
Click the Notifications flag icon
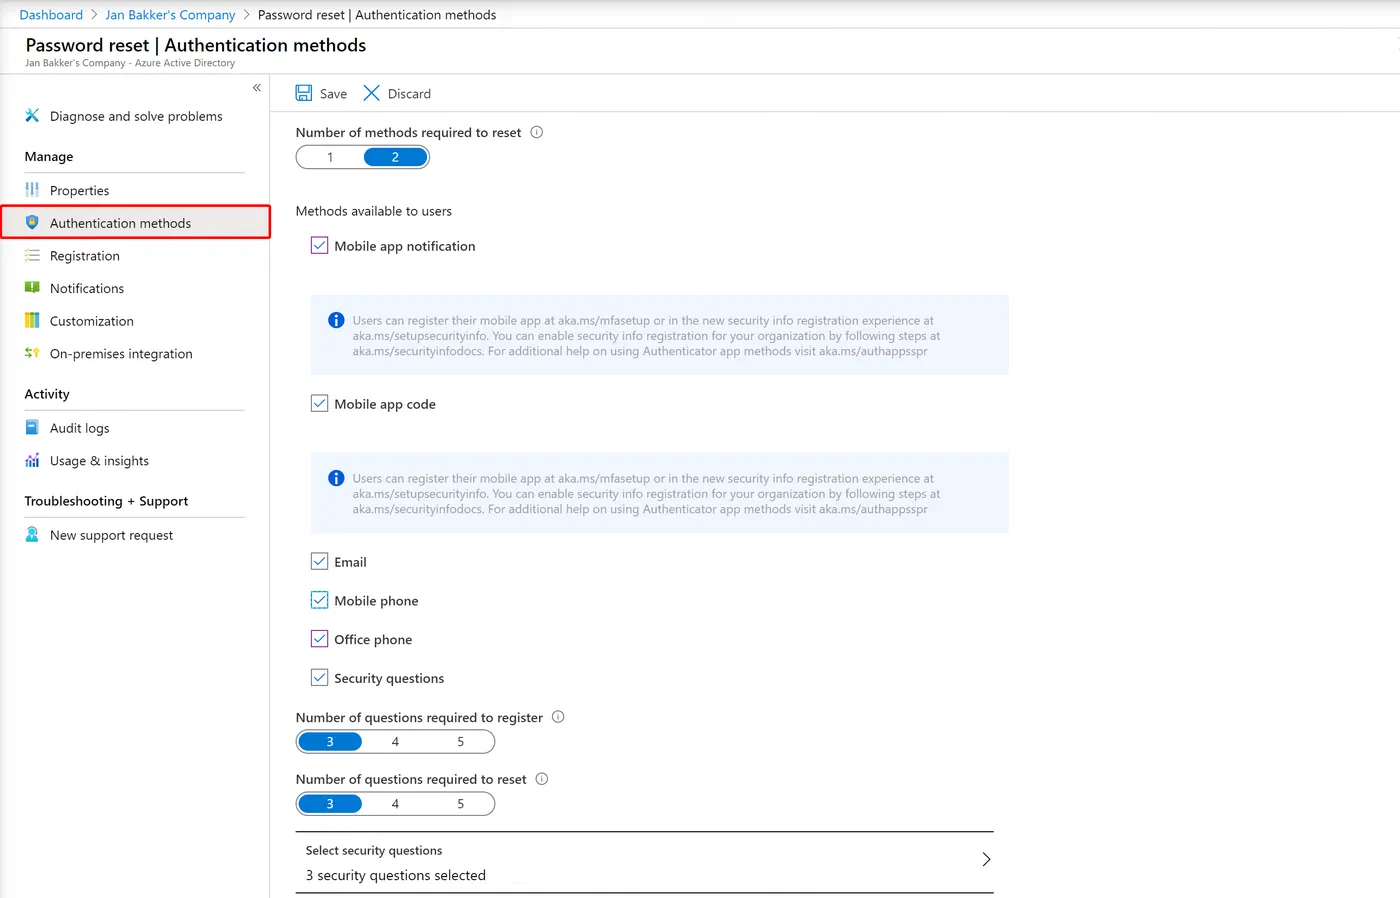click(x=32, y=288)
